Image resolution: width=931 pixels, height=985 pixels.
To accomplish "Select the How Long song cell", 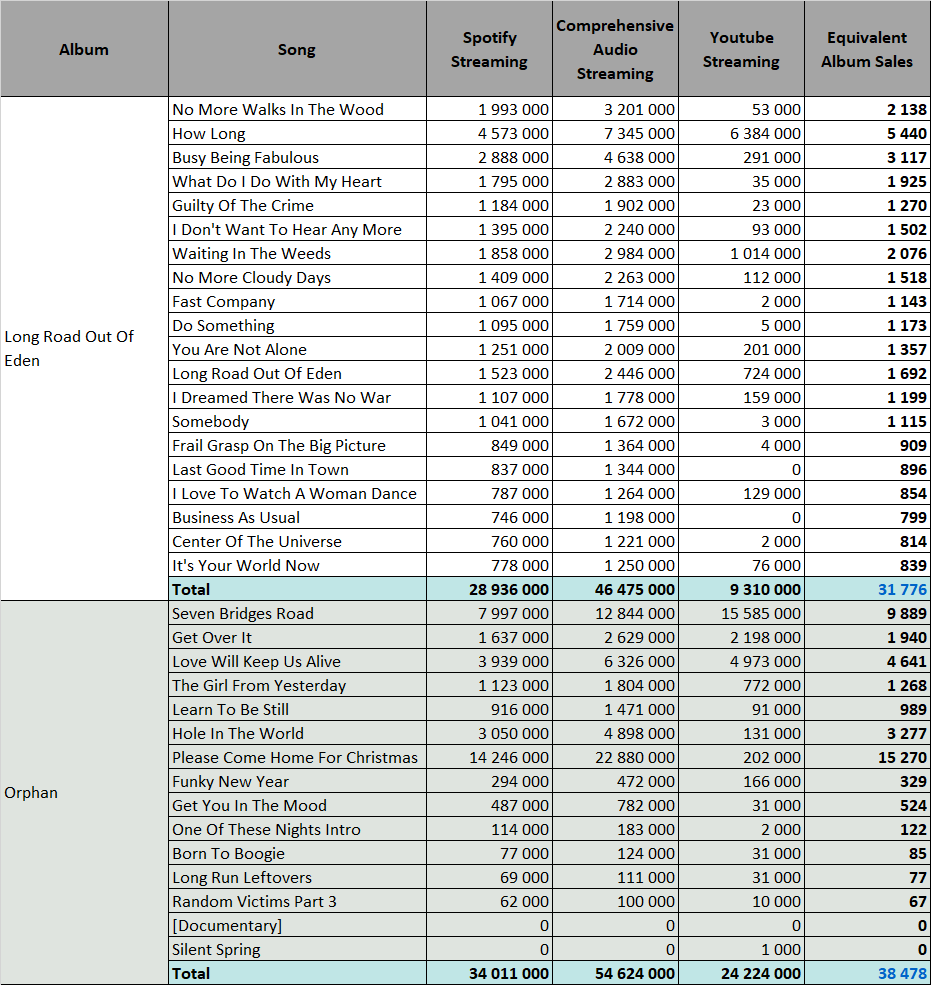I will [297, 133].
